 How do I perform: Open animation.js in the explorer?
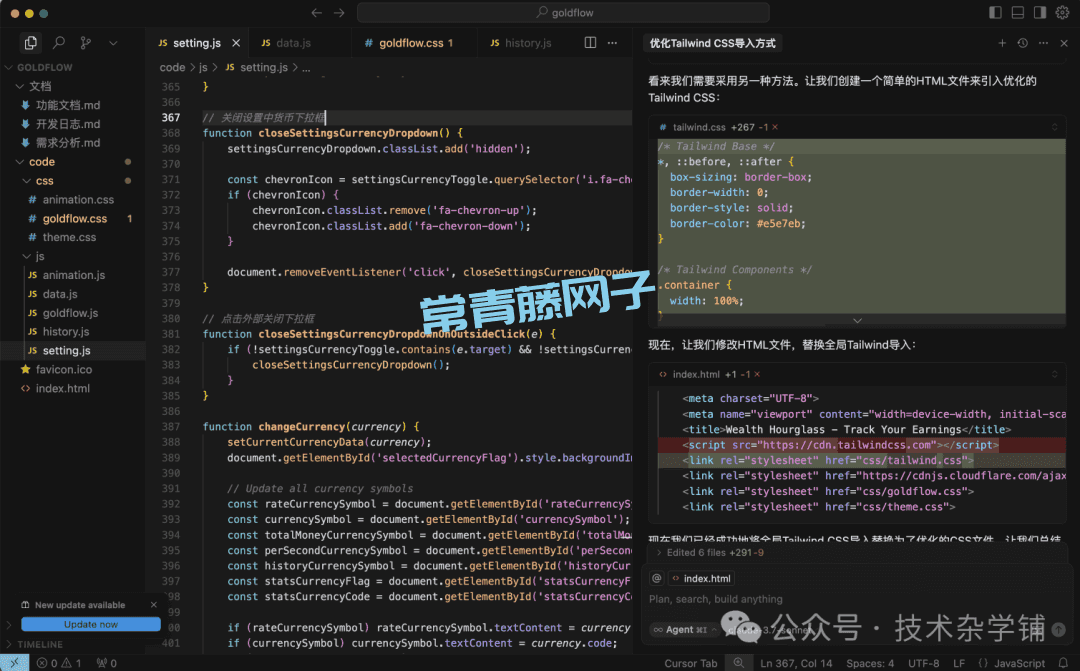coord(73,275)
